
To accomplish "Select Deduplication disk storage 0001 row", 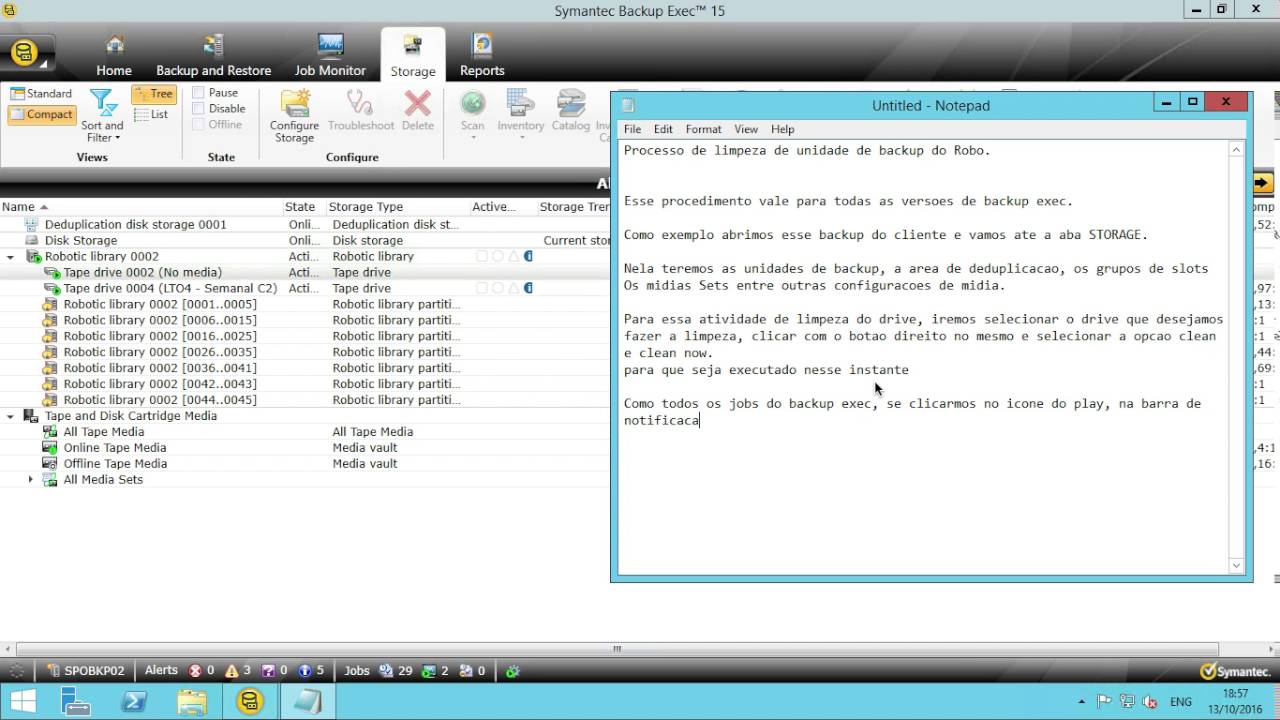I will tap(305, 224).
